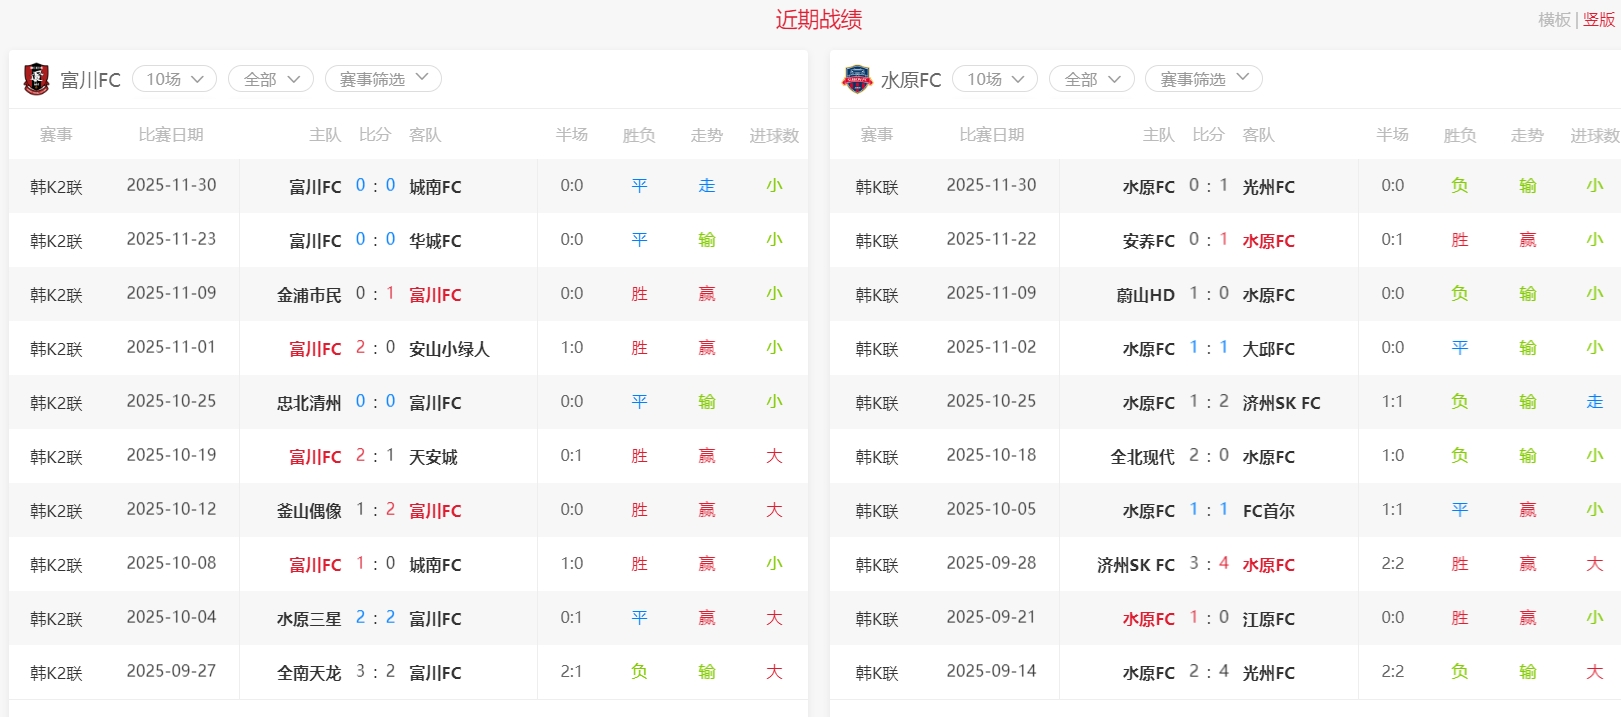1621x717 pixels.
Task: Open 富川FC's 赛事筛选 dropdown
Action: pyautogui.click(x=383, y=79)
